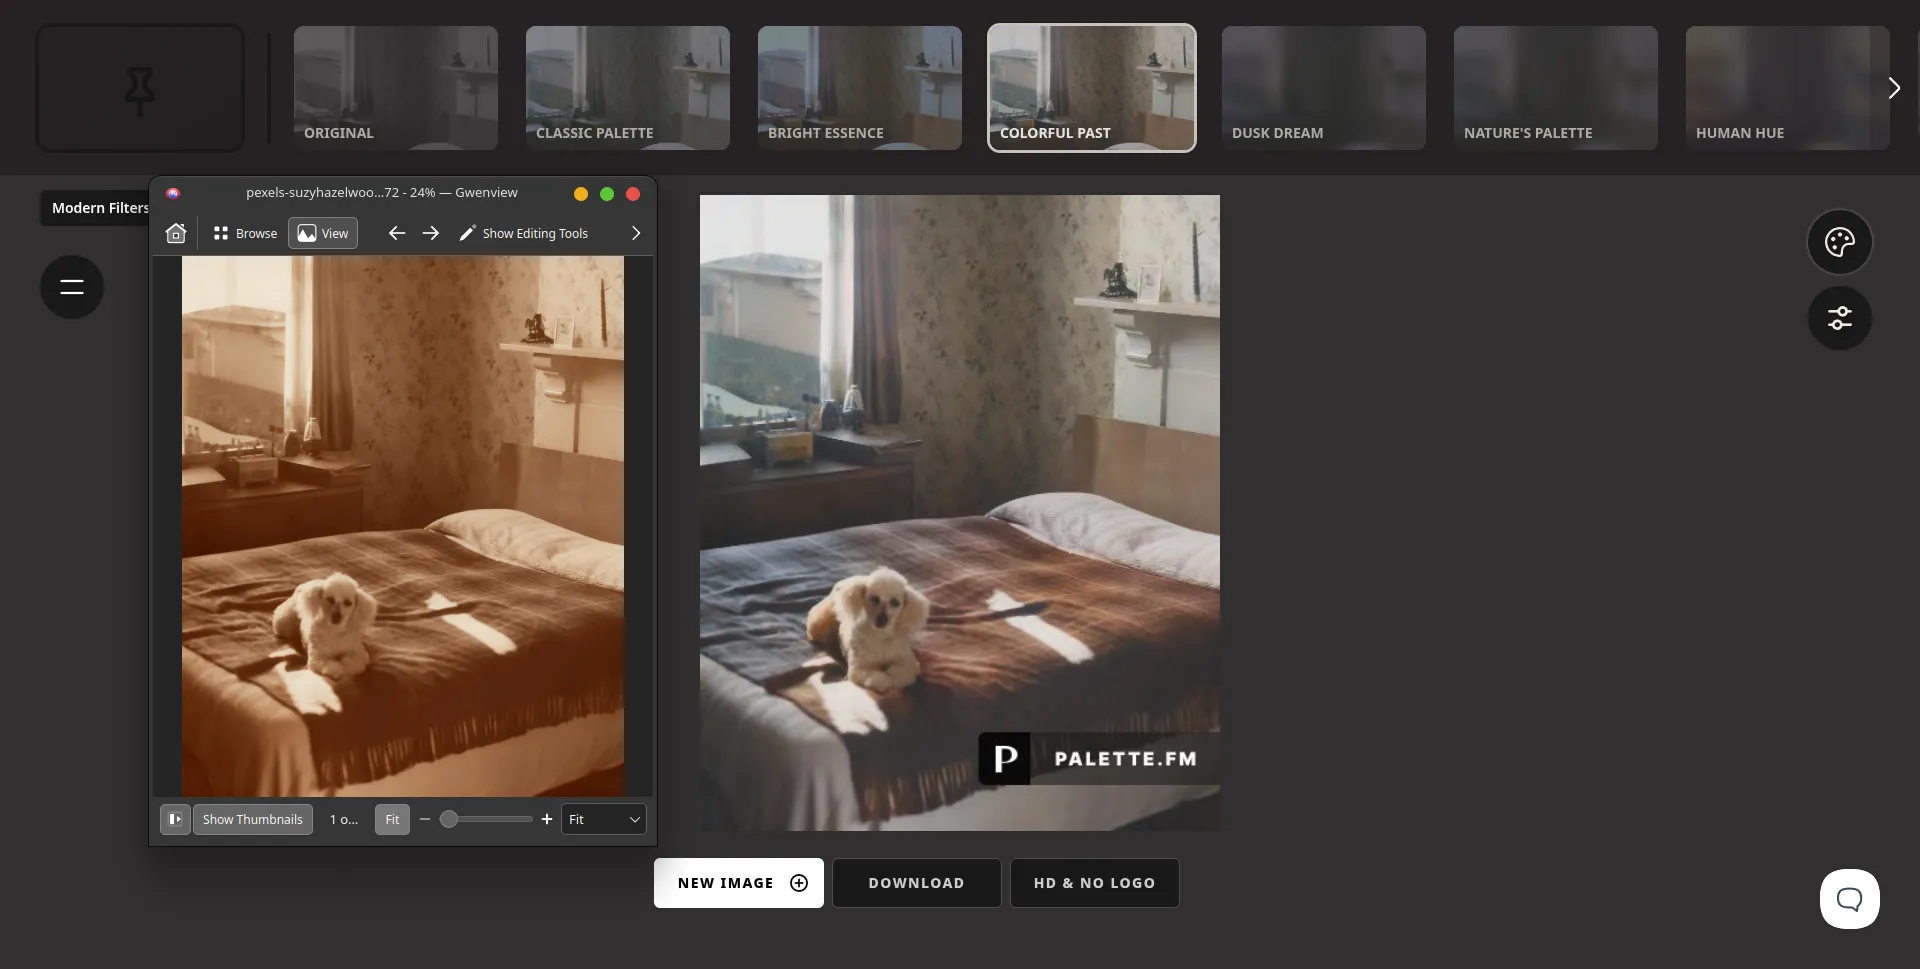Image resolution: width=1920 pixels, height=969 pixels.
Task: Select the DUSK DREAM filter
Action: click(x=1323, y=88)
